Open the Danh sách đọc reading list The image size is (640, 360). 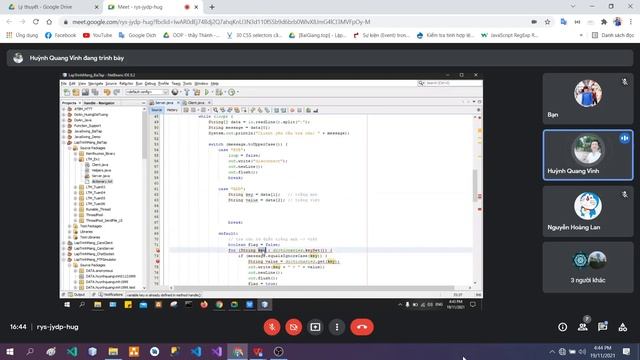pos(613,35)
